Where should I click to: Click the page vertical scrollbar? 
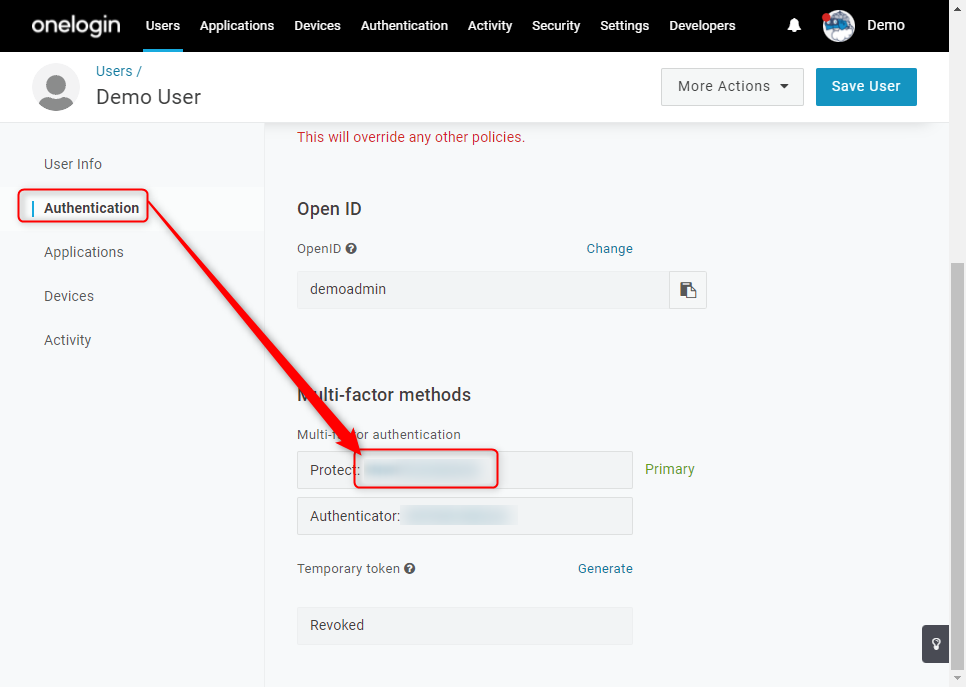[x=957, y=465]
